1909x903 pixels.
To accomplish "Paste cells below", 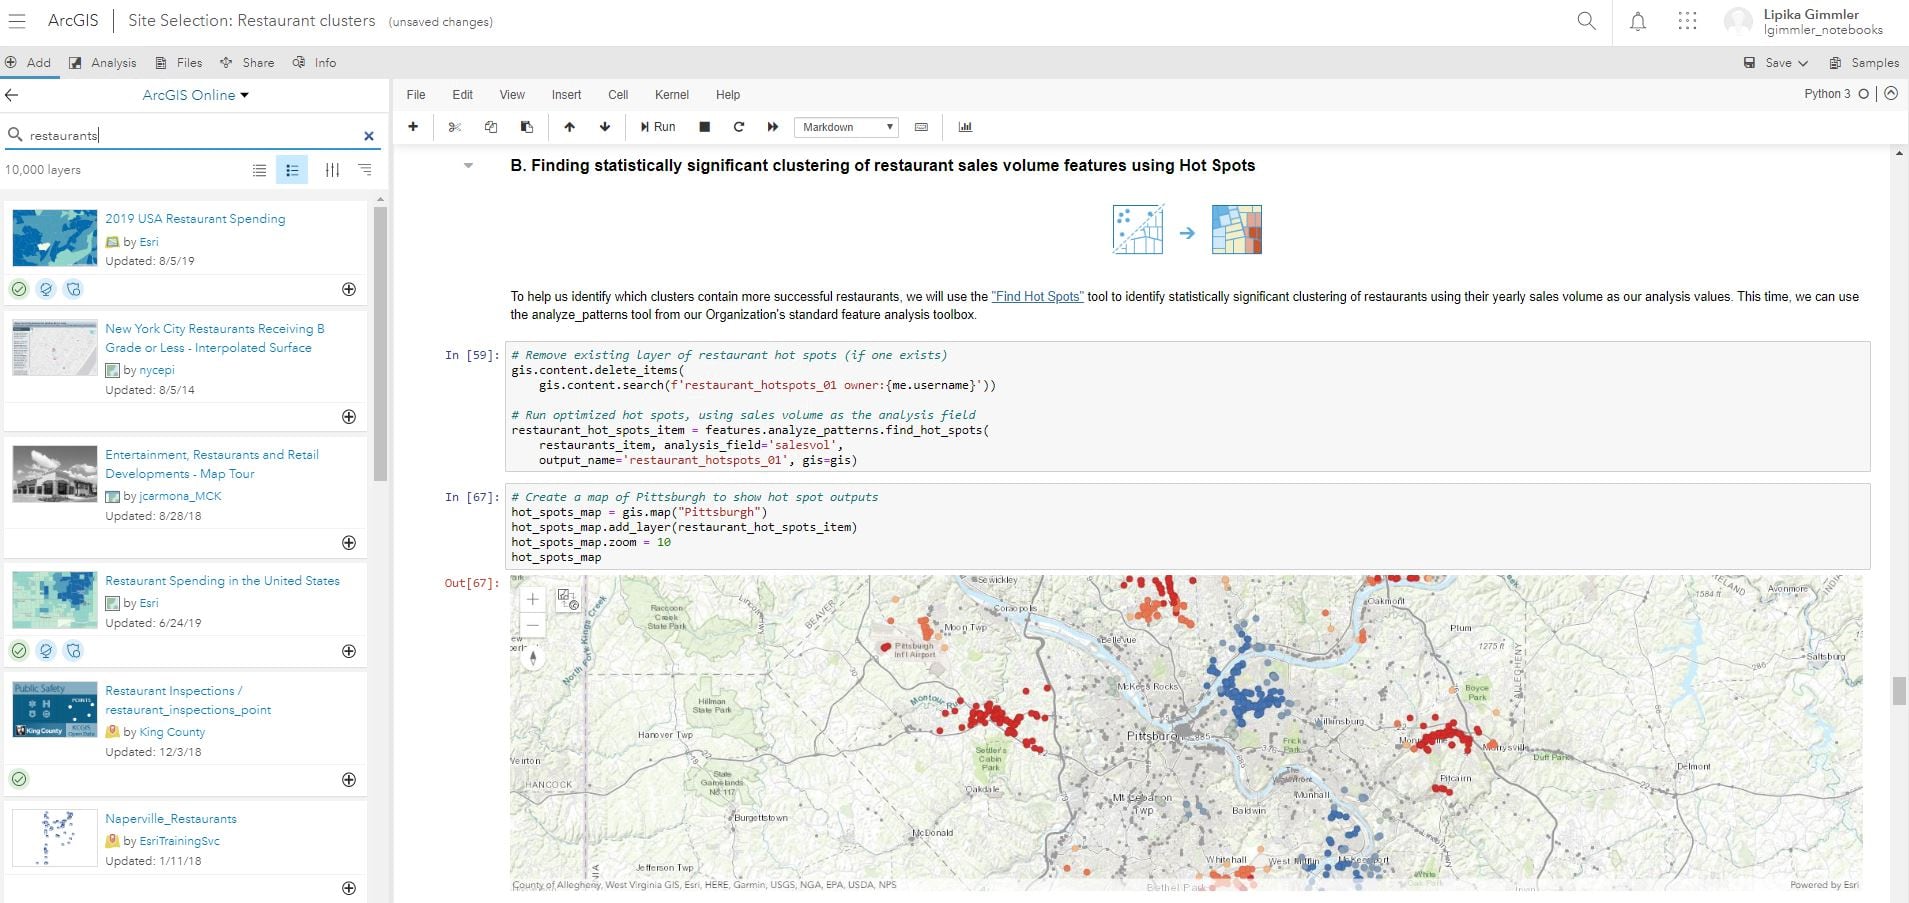I will pos(527,127).
